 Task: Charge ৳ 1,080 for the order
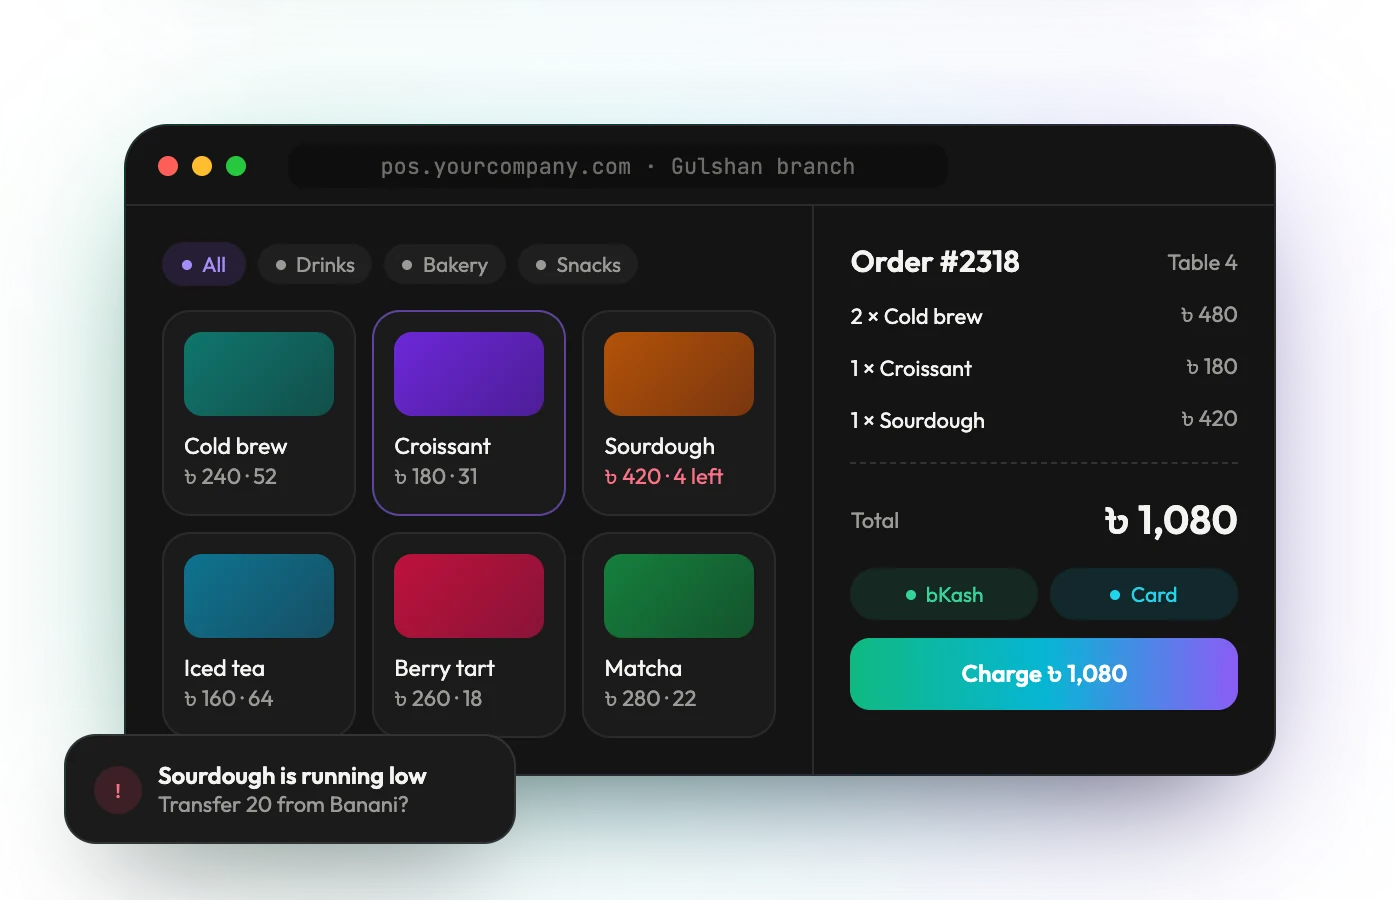tap(1044, 674)
